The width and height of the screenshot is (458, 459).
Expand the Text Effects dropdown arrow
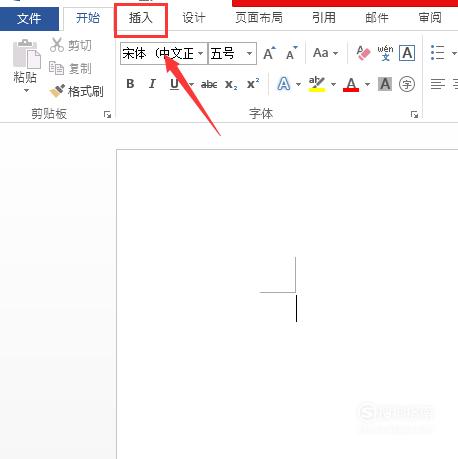click(298, 84)
